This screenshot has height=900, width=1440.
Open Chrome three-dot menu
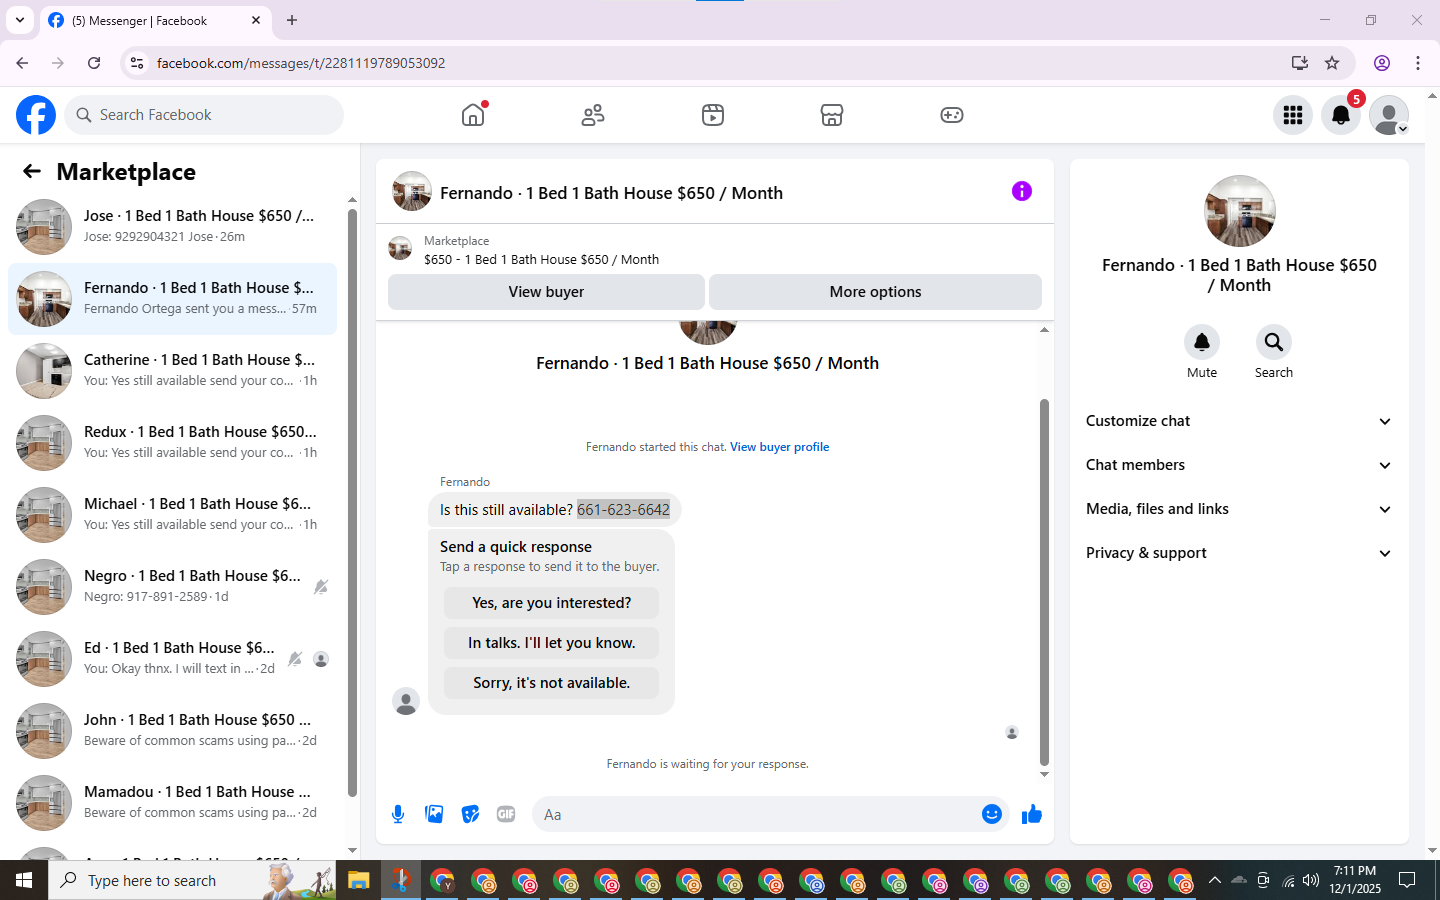pyautogui.click(x=1418, y=63)
